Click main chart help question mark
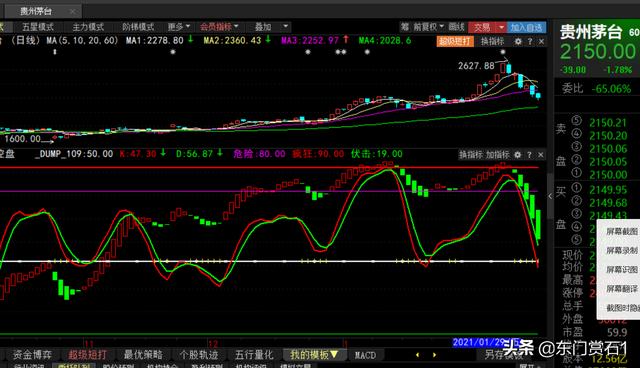This screenshot has height=368, width=640. 530,42
